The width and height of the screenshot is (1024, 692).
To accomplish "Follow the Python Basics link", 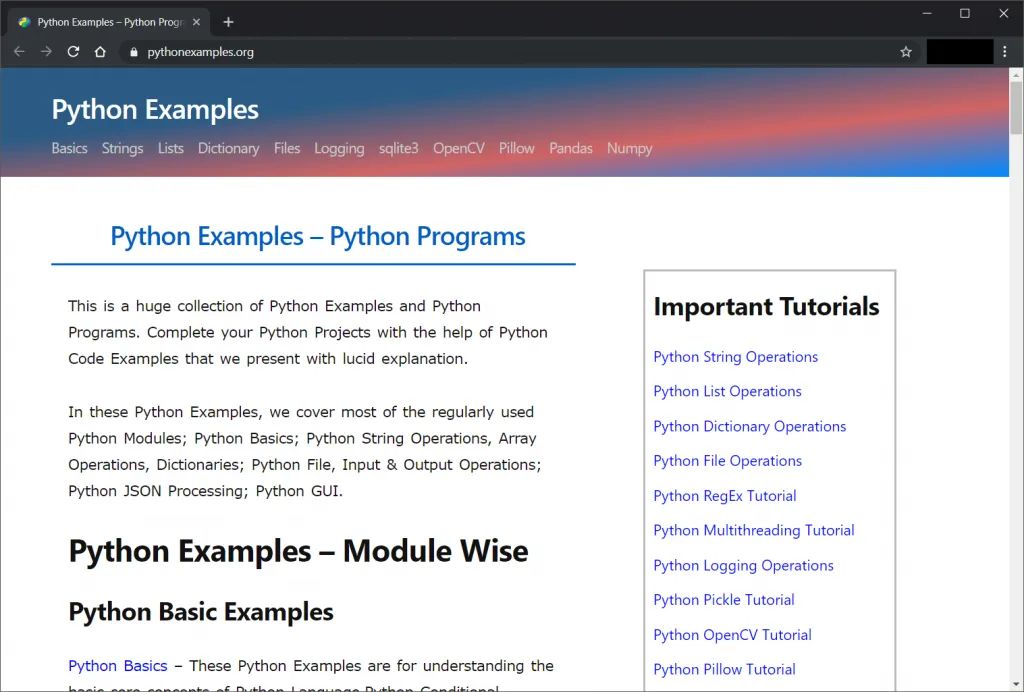I will [x=118, y=666].
